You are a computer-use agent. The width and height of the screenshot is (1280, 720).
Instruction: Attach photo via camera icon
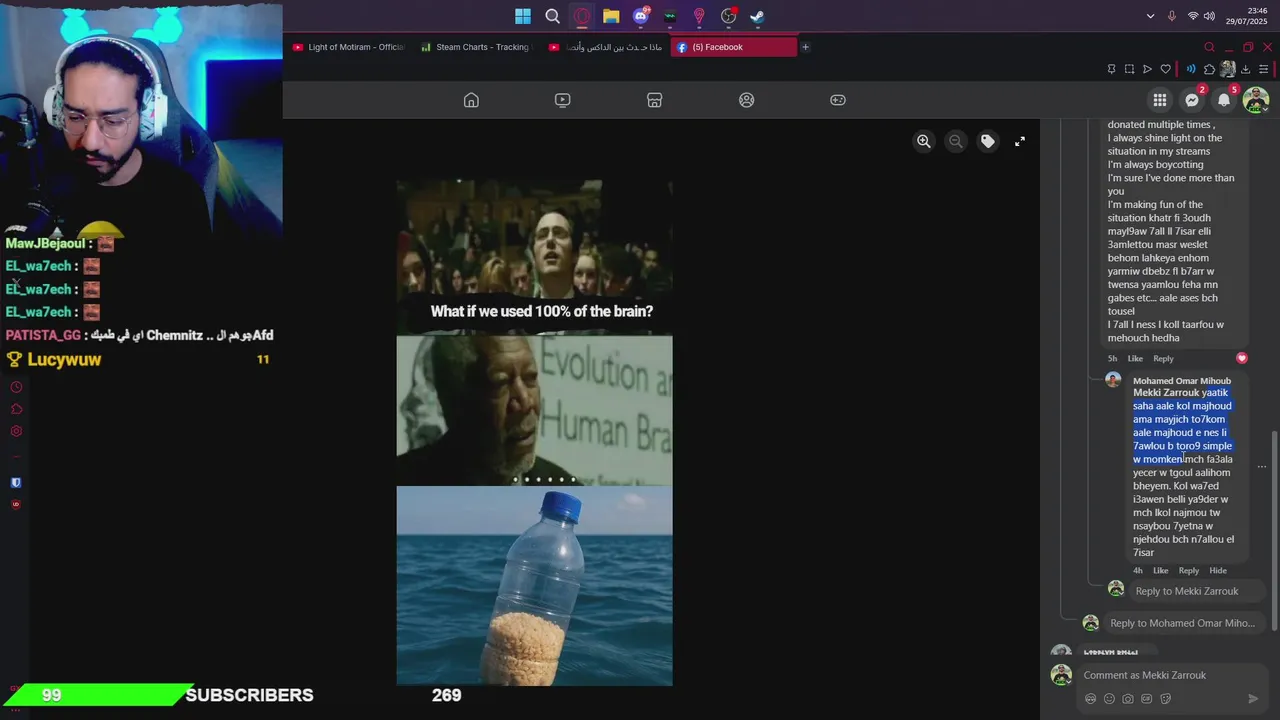coord(1128,699)
